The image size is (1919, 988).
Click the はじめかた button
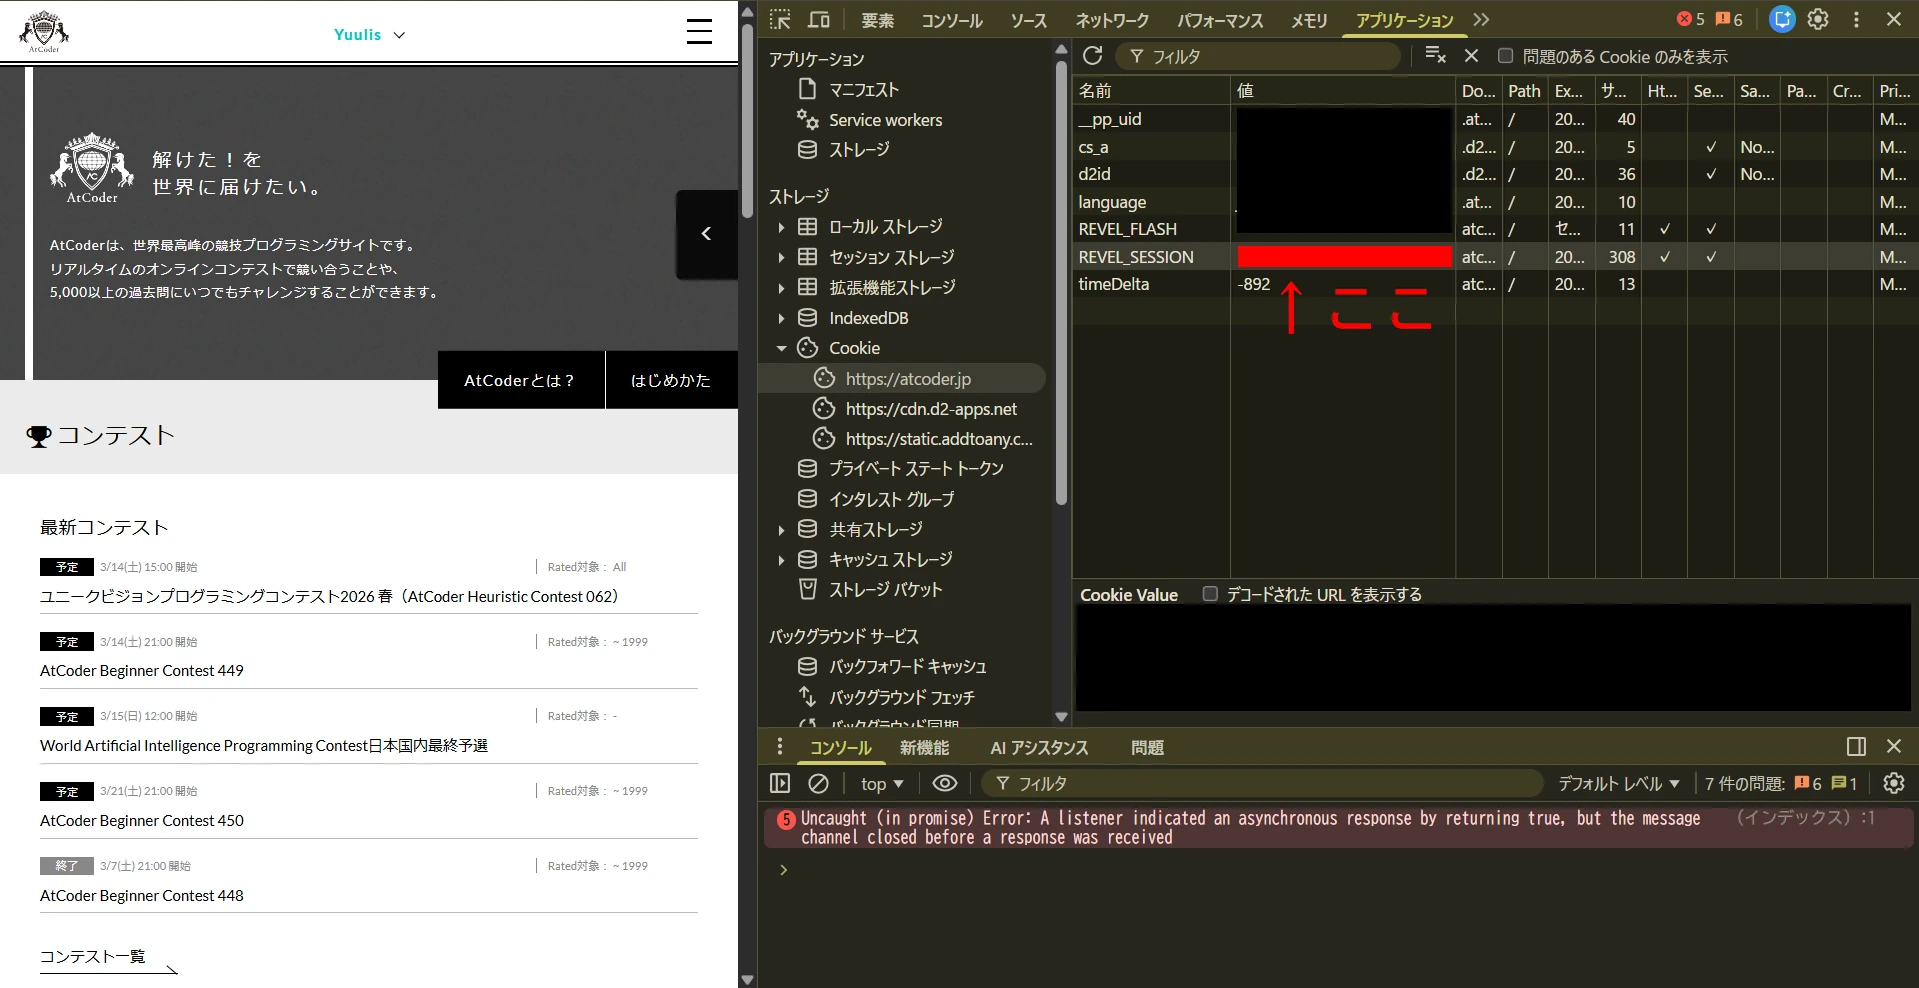672,380
